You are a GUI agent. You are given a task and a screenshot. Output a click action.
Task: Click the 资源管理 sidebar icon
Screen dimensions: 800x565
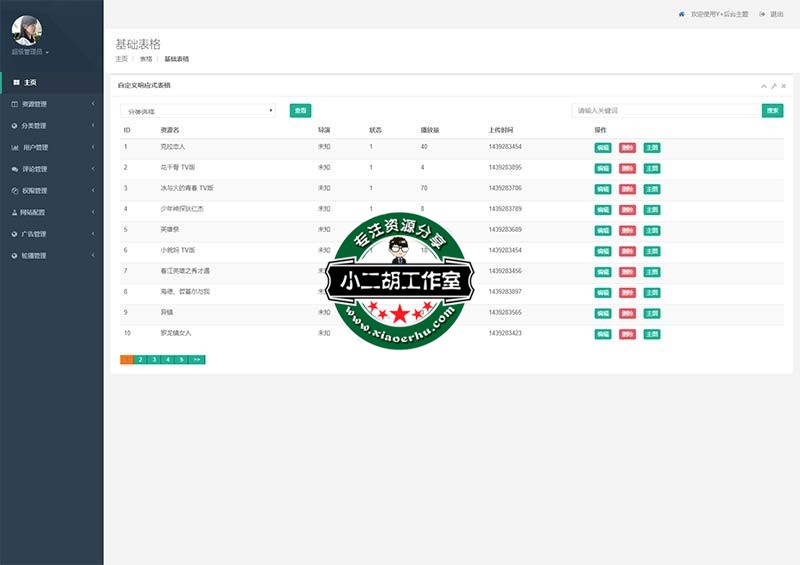[14, 104]
